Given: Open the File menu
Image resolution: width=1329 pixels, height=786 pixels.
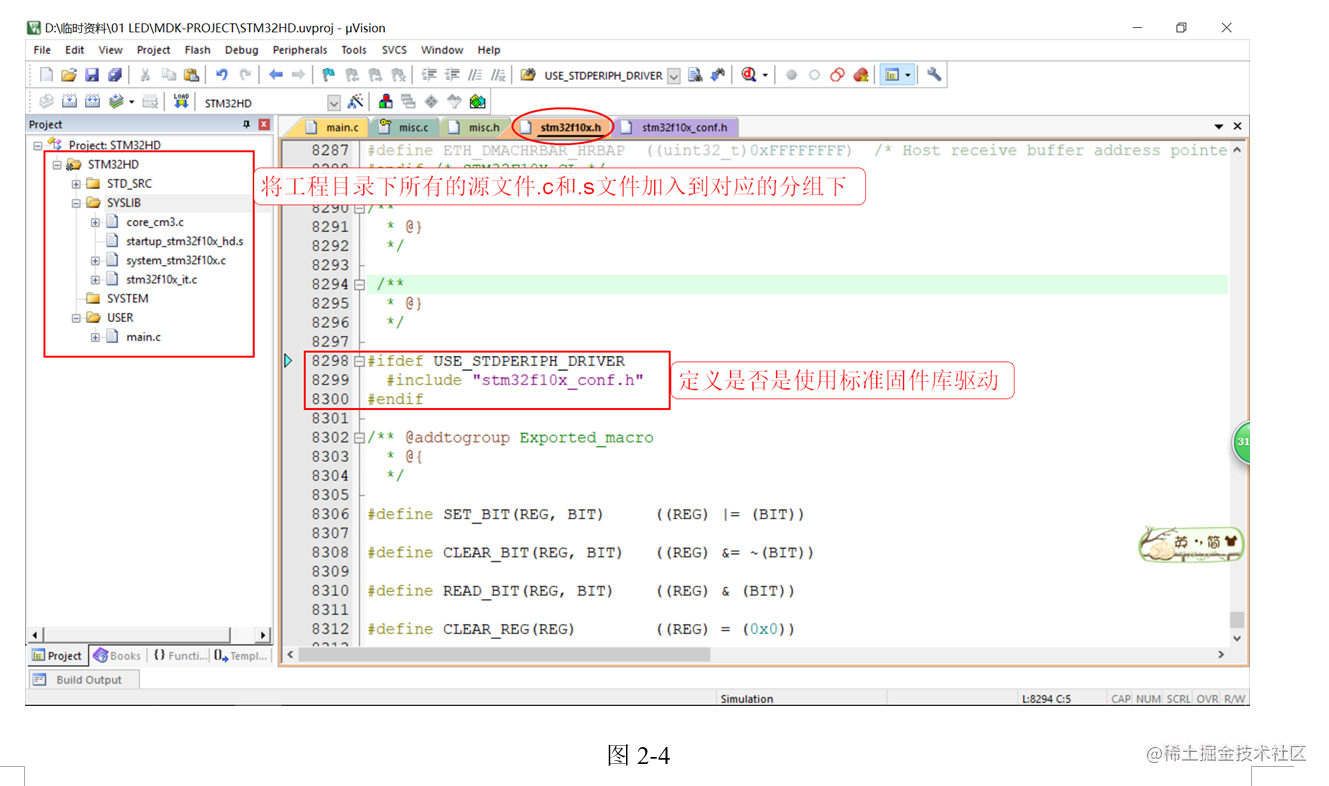Looking at the screenshot, I should pyautogui.click(x=42, y=50).
